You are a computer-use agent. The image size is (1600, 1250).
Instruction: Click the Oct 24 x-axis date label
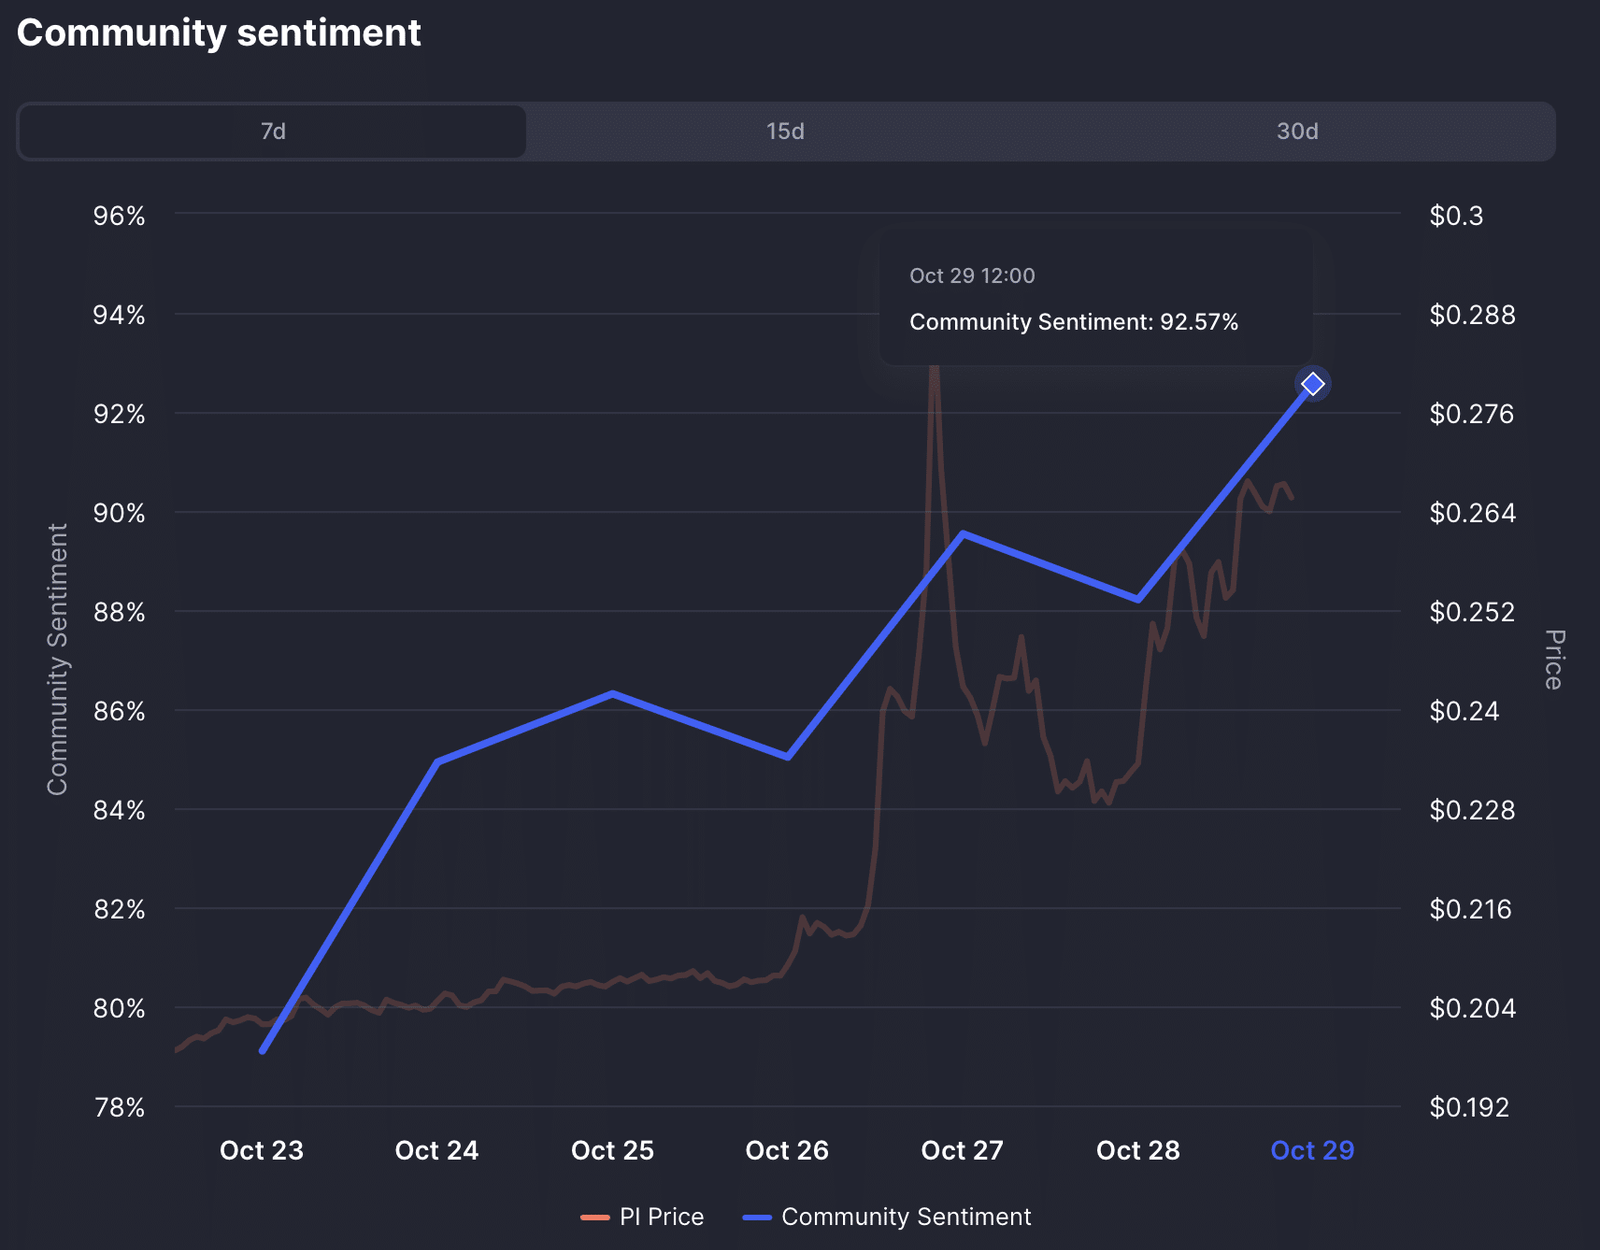437,1151
